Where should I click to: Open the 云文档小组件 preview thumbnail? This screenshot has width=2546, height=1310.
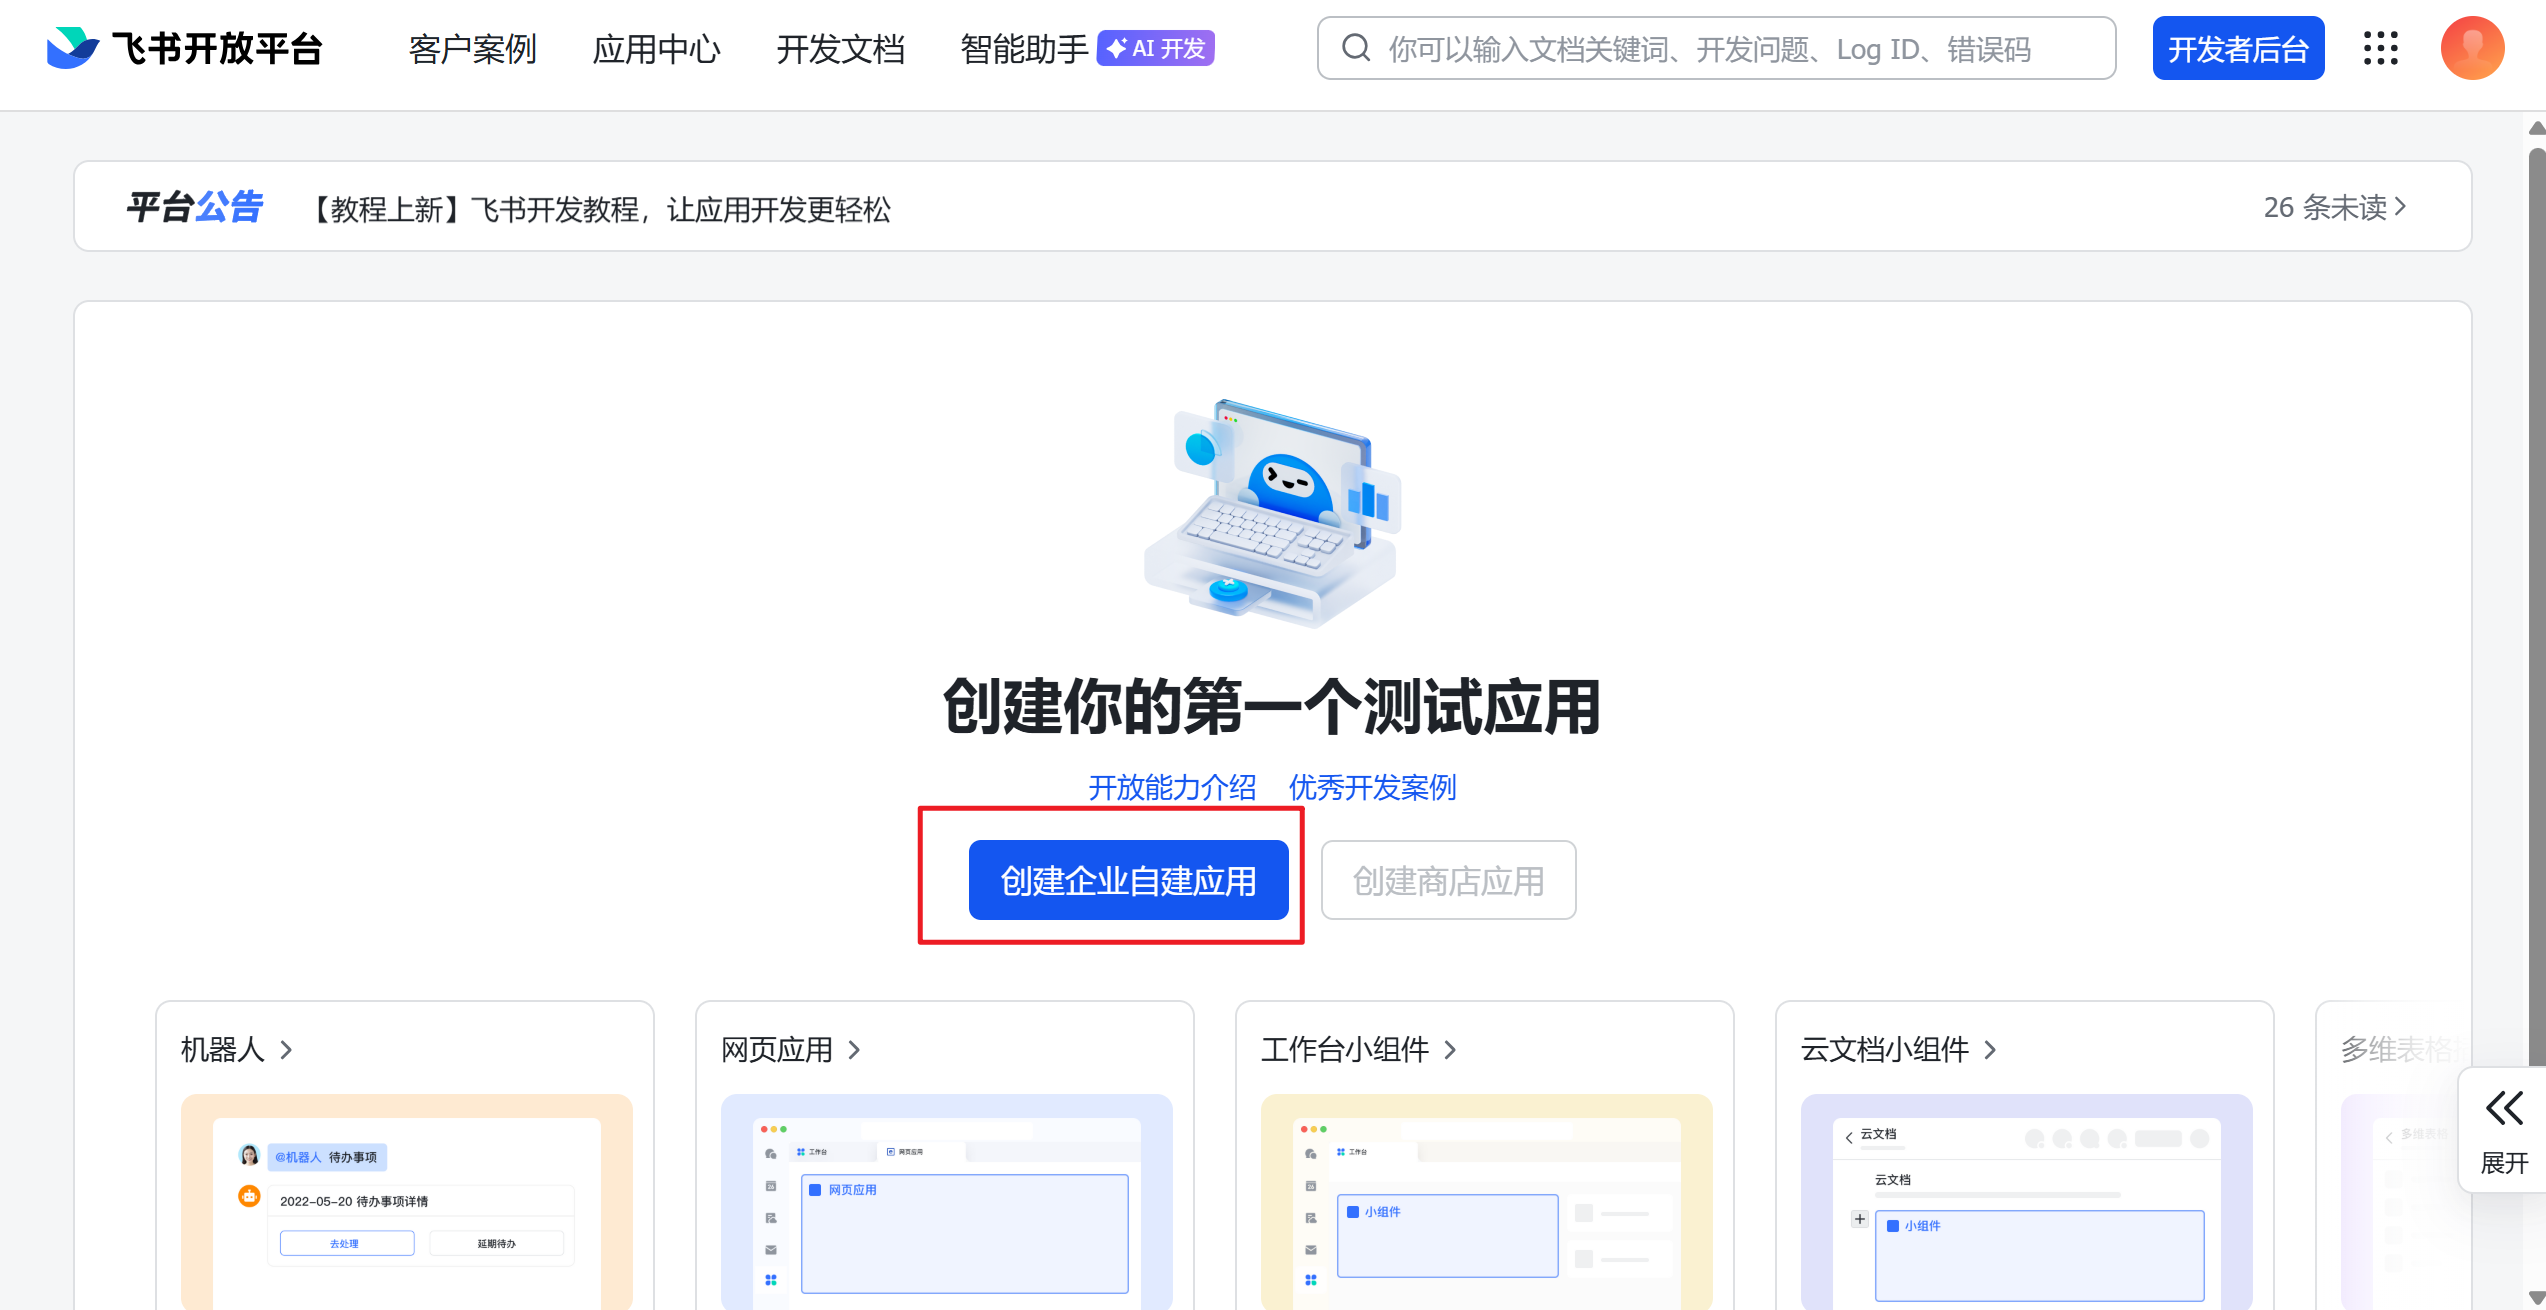click(2027, 1201)
